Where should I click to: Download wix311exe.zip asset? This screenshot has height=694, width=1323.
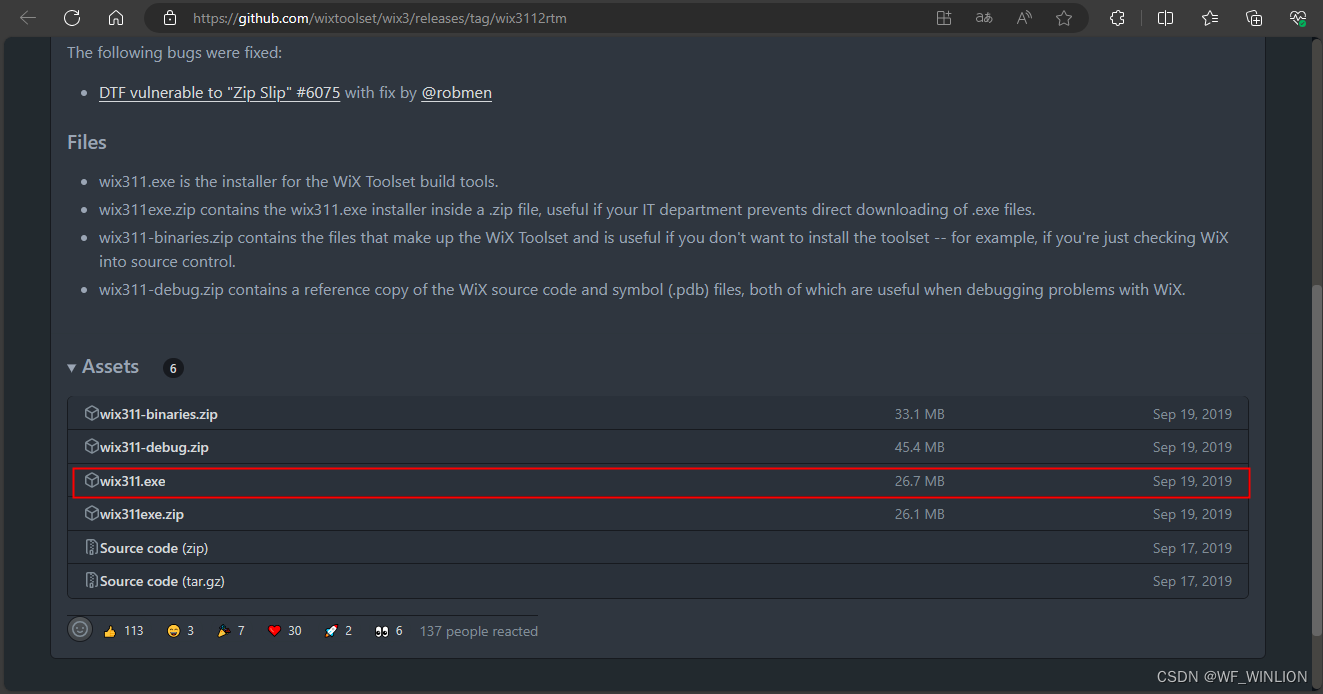point(142,514)
